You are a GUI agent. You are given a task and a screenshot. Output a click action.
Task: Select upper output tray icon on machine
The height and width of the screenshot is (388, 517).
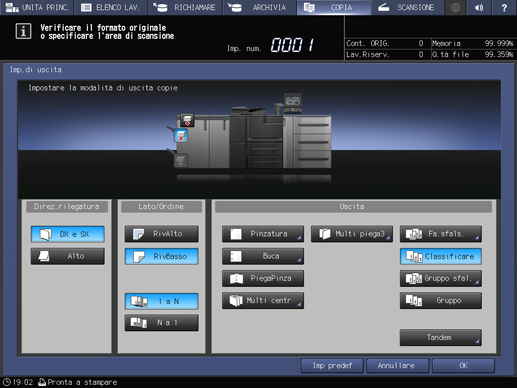pos(187,120)
